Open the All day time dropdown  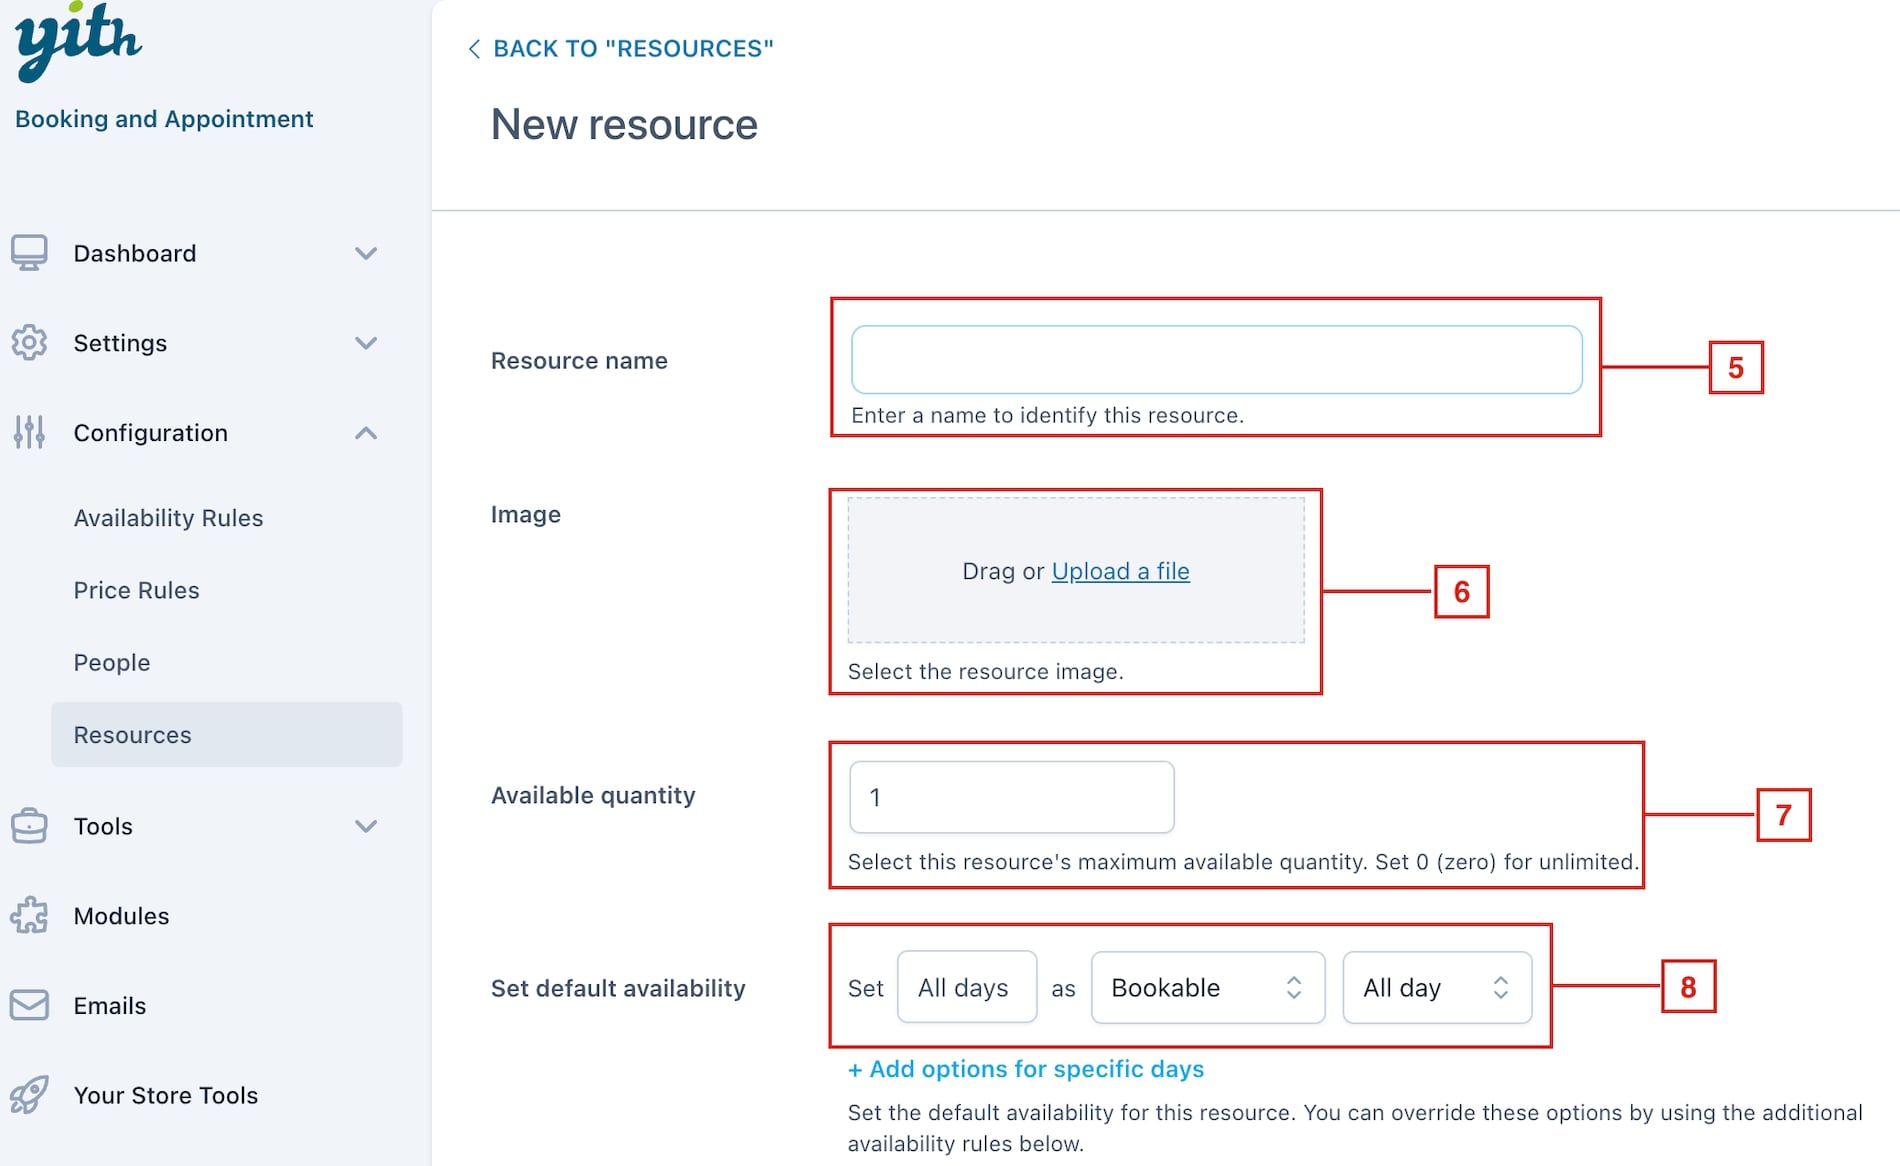coord(1437,988)
